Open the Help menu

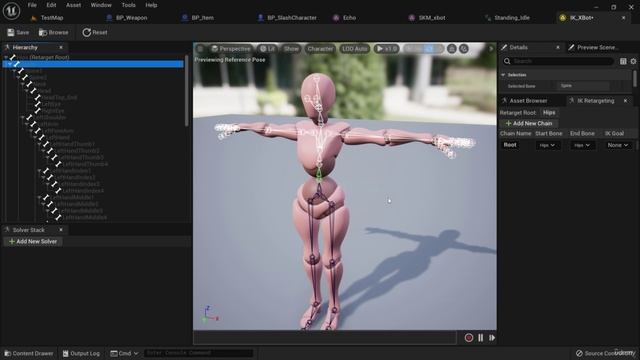tap(151, 5)
